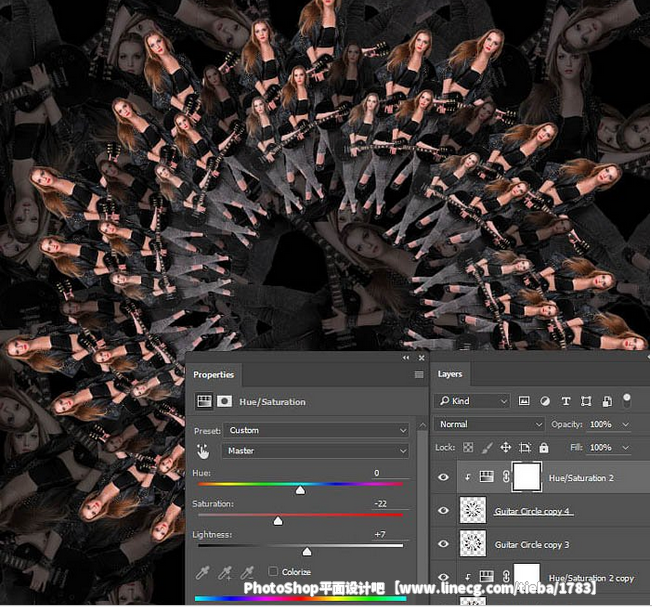Select the Hue/Saturation 2 copy mask thumbnail

point(527,576)
